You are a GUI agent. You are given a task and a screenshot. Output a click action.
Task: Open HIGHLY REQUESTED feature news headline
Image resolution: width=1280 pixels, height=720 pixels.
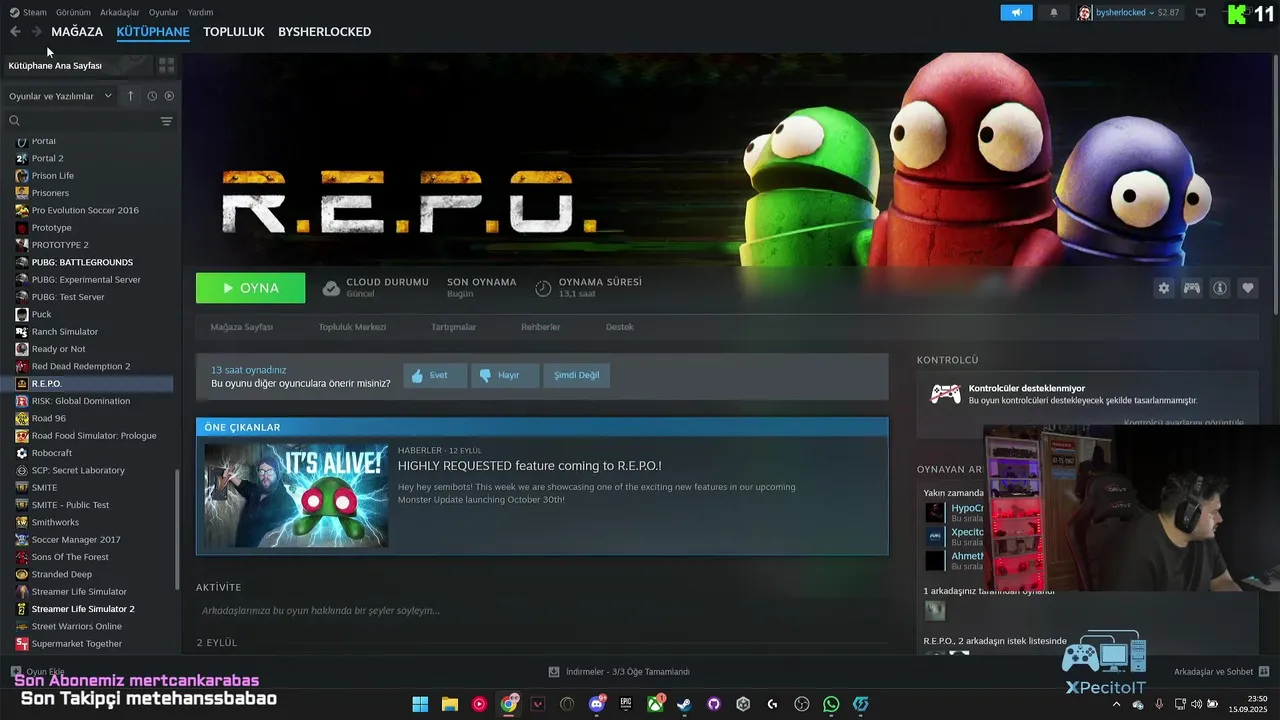[529, 466]
